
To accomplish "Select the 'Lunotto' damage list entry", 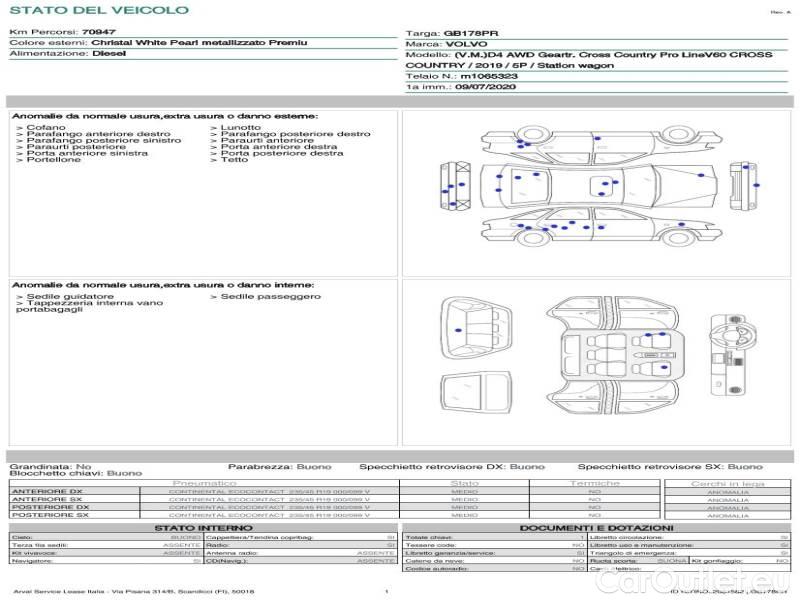I will point(240,127).
